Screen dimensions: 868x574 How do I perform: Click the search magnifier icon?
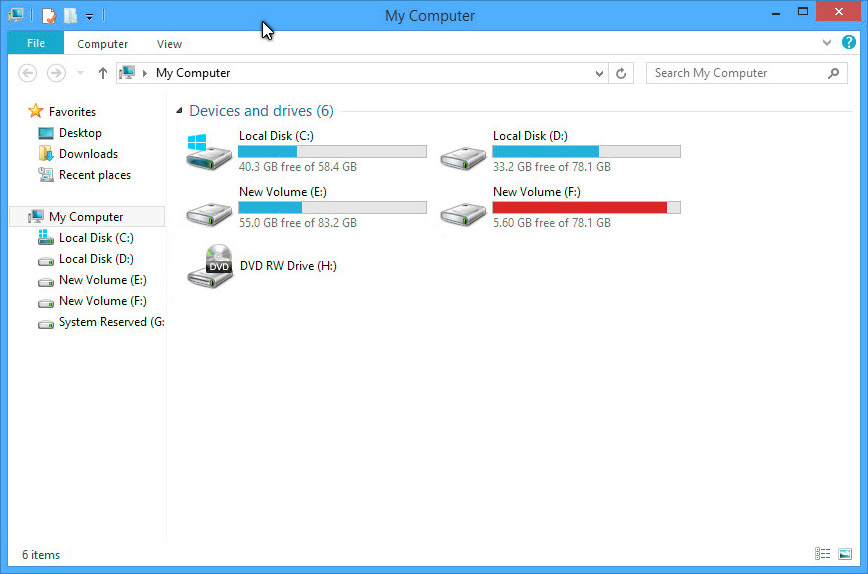(833, 73)
